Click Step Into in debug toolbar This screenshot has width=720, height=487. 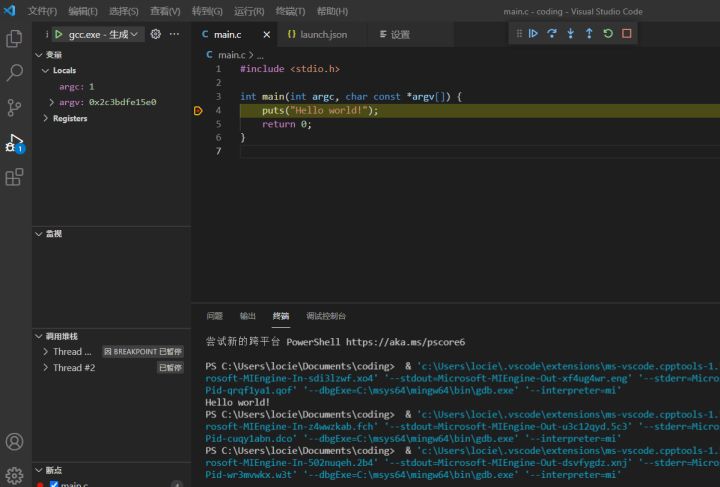pos(571,33)
